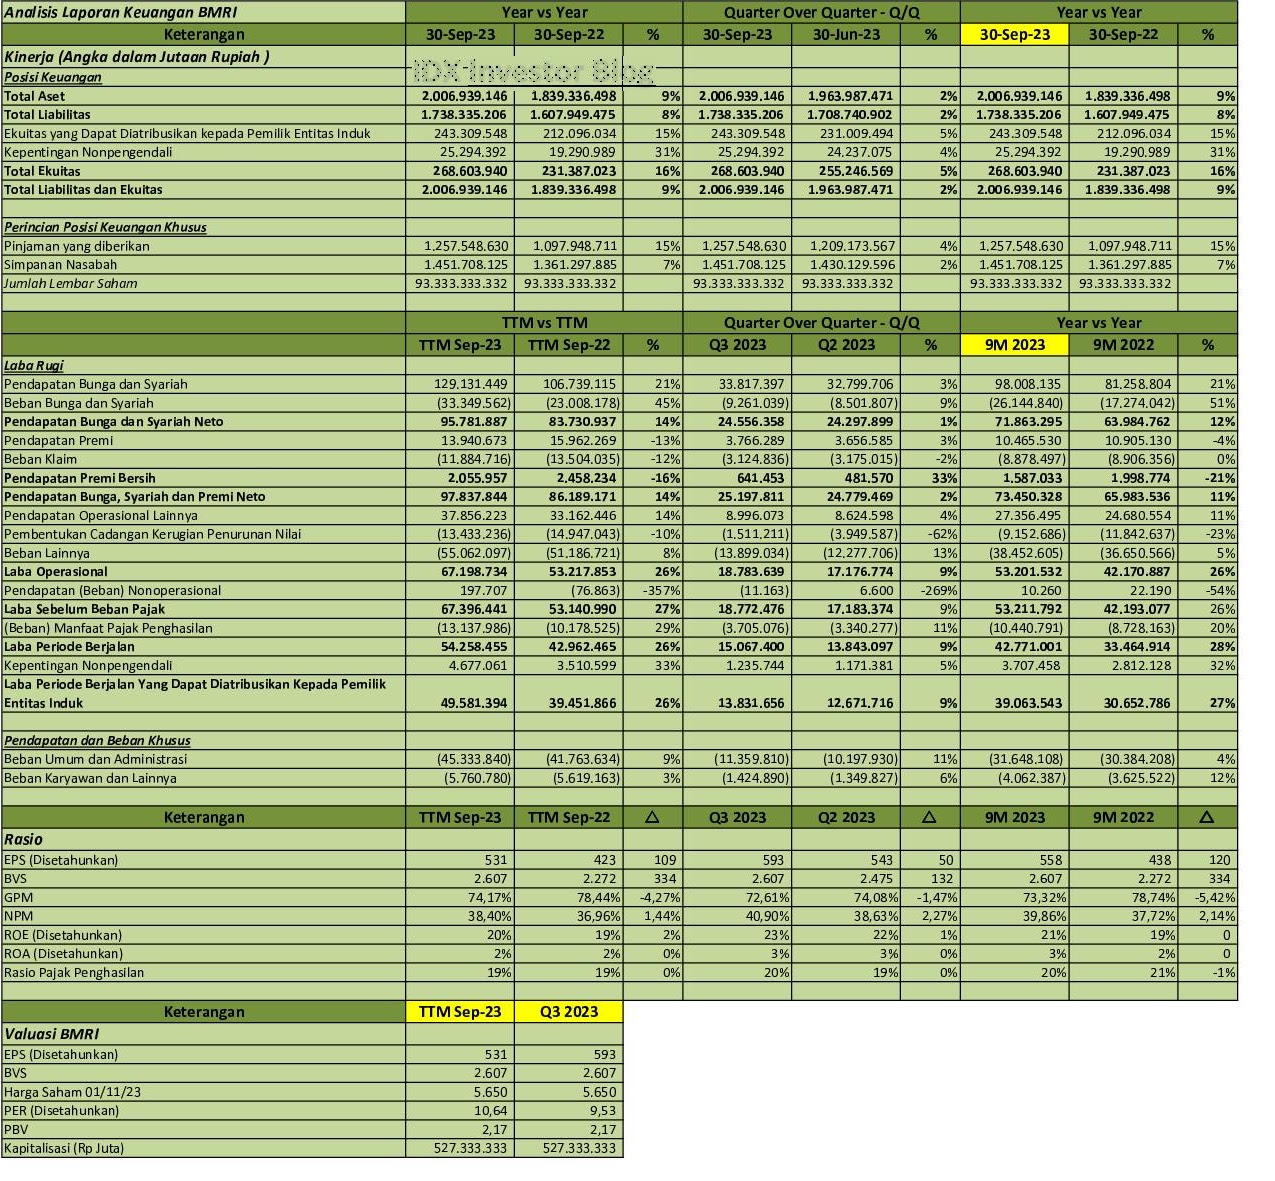The width and height of the screenshot is (1275, 1181).
Task: Click 'Pendapatan dan Beban Khusus' heading
Action: 97,741
